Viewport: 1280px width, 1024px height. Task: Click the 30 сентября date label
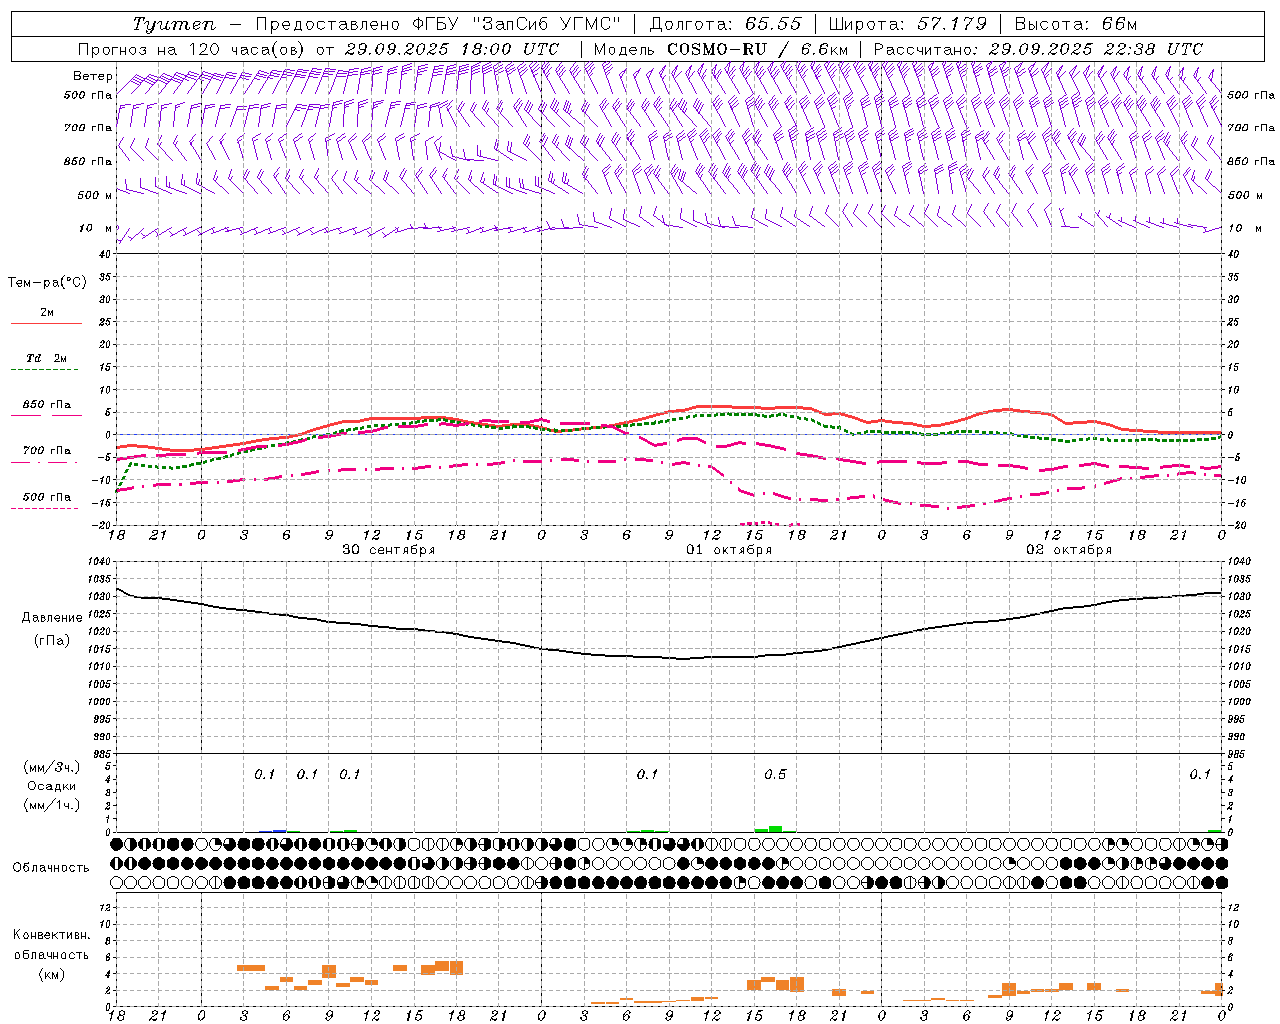388,550
